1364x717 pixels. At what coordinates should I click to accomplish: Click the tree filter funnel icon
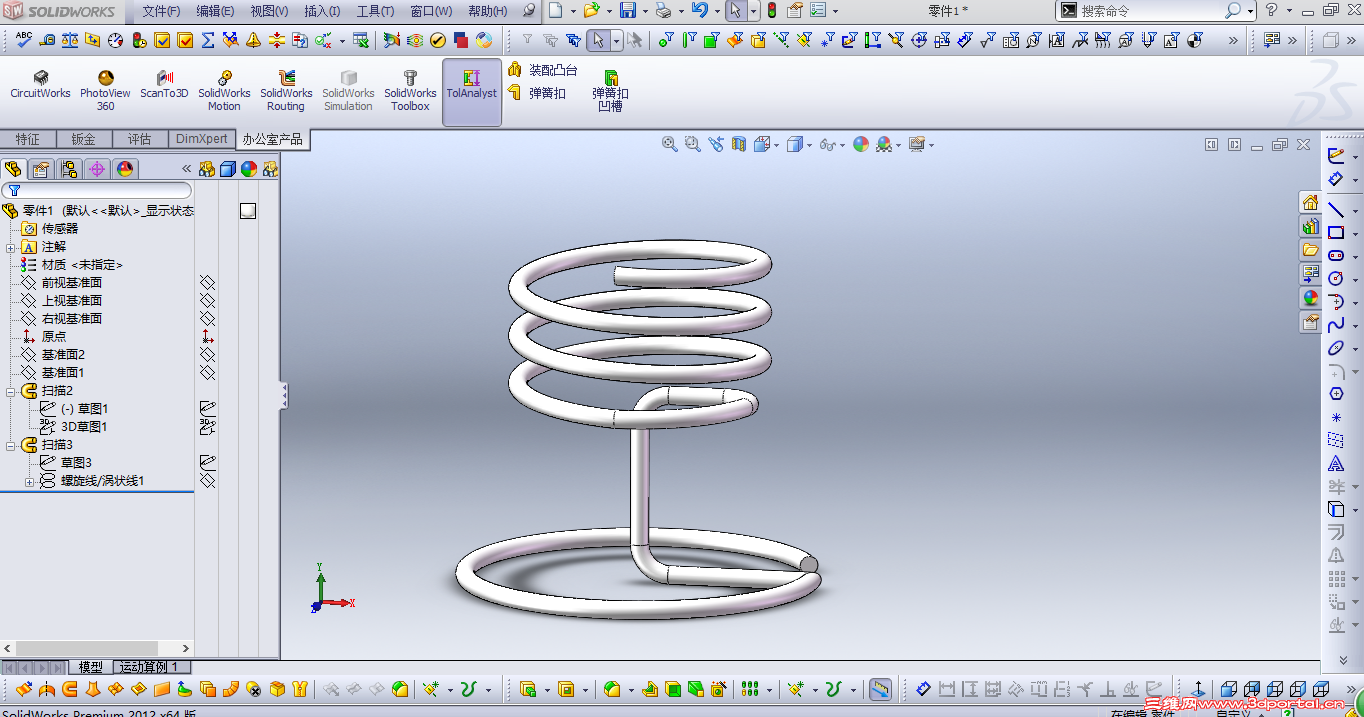14,190
